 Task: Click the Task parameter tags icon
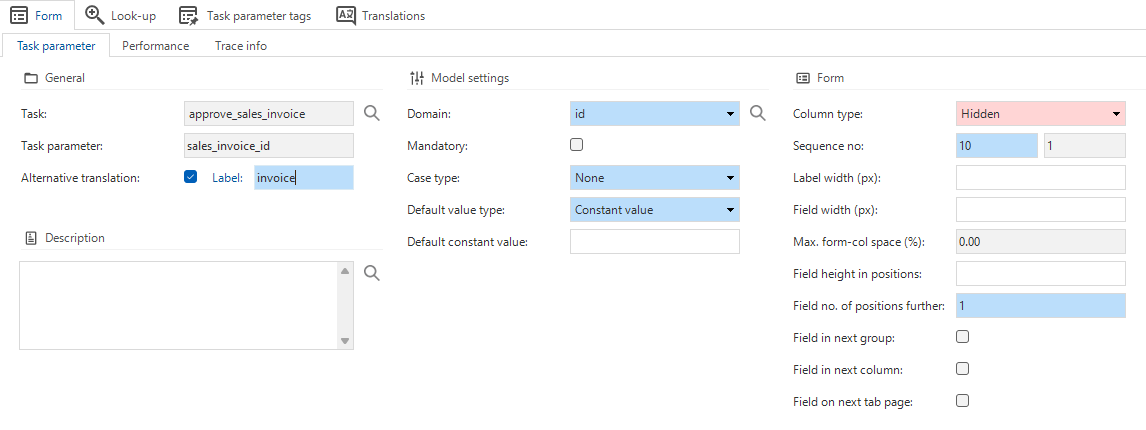[x=189, y=15]
